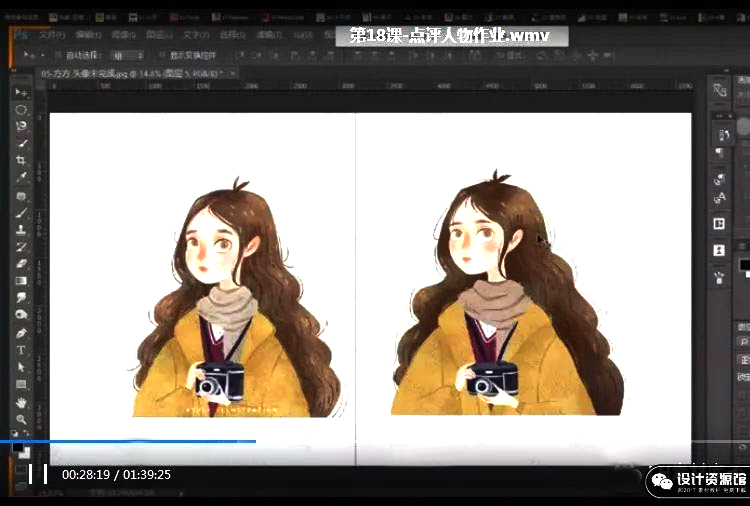Image resolution: width=750 pixels, height=506 pixels.
Task: Select the Brush tool
Action: [x=22, y=212]
